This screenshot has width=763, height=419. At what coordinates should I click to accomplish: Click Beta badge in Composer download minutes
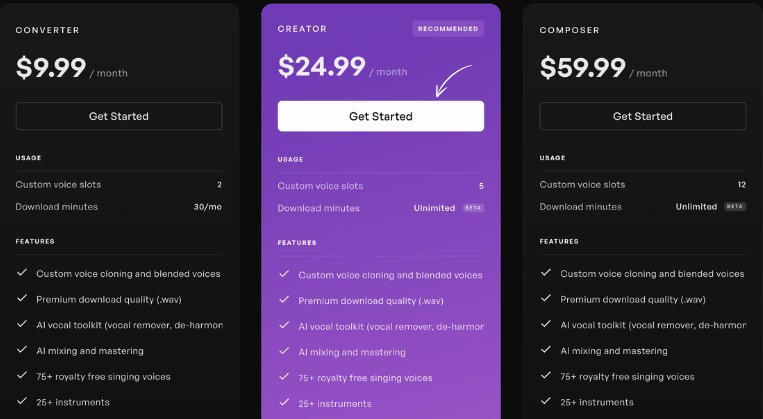coord(735,206)
